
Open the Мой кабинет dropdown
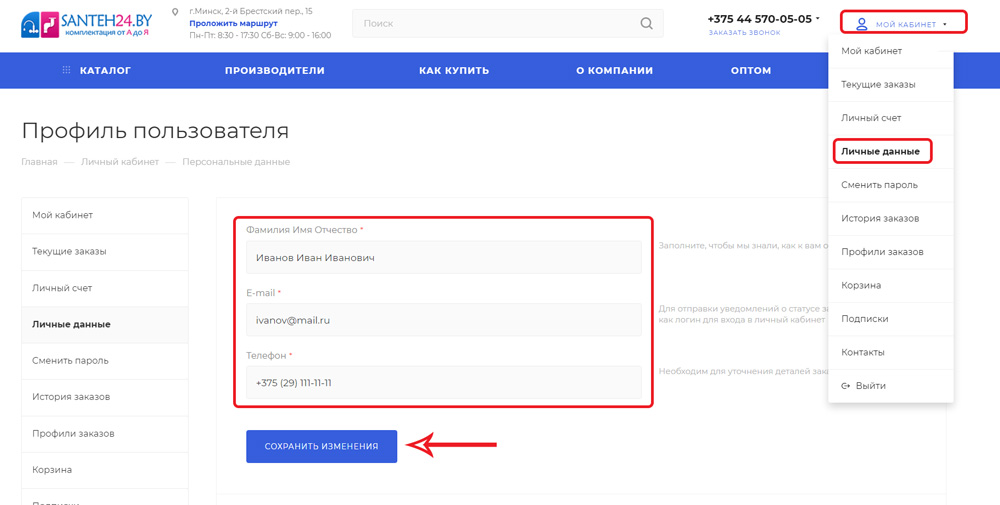tap(904, 24)
